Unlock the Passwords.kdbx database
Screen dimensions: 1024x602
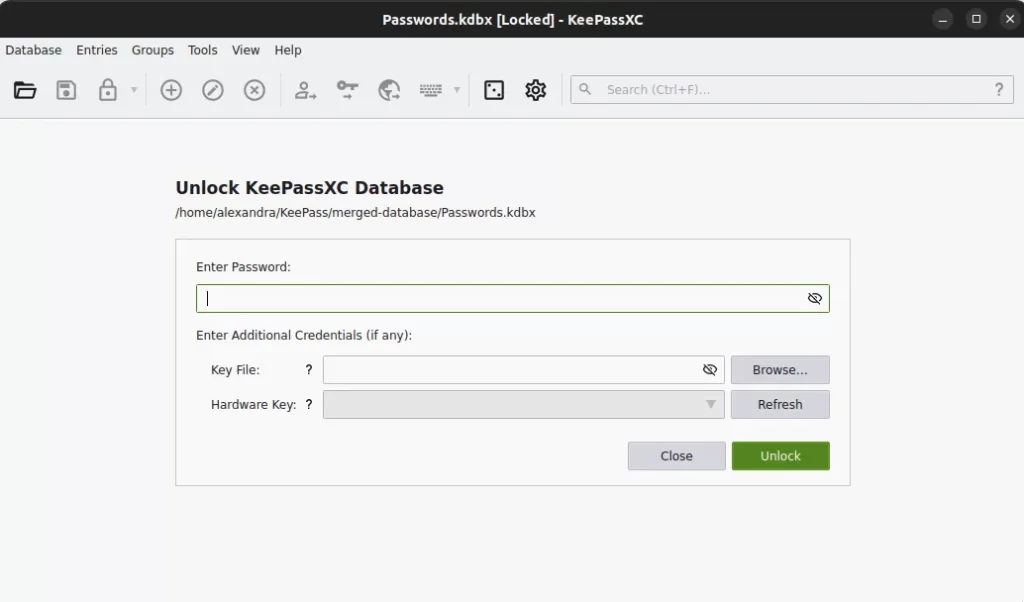tap(780, 455)
